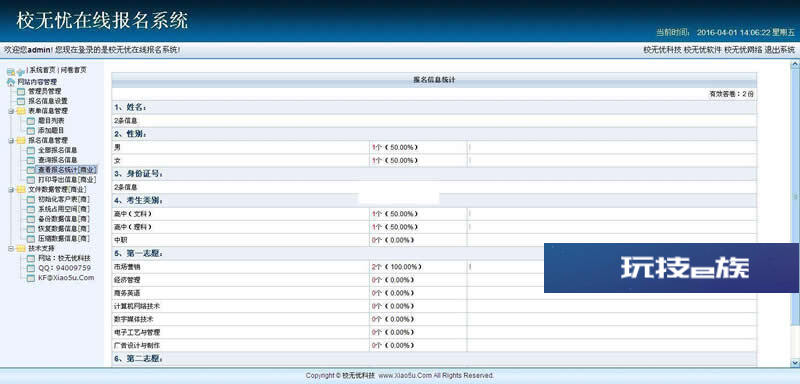The width and height of the screenshot is (800, 384).
Task: Select 打印导出信息[商业] in the tree
Action: pos(67,180)
